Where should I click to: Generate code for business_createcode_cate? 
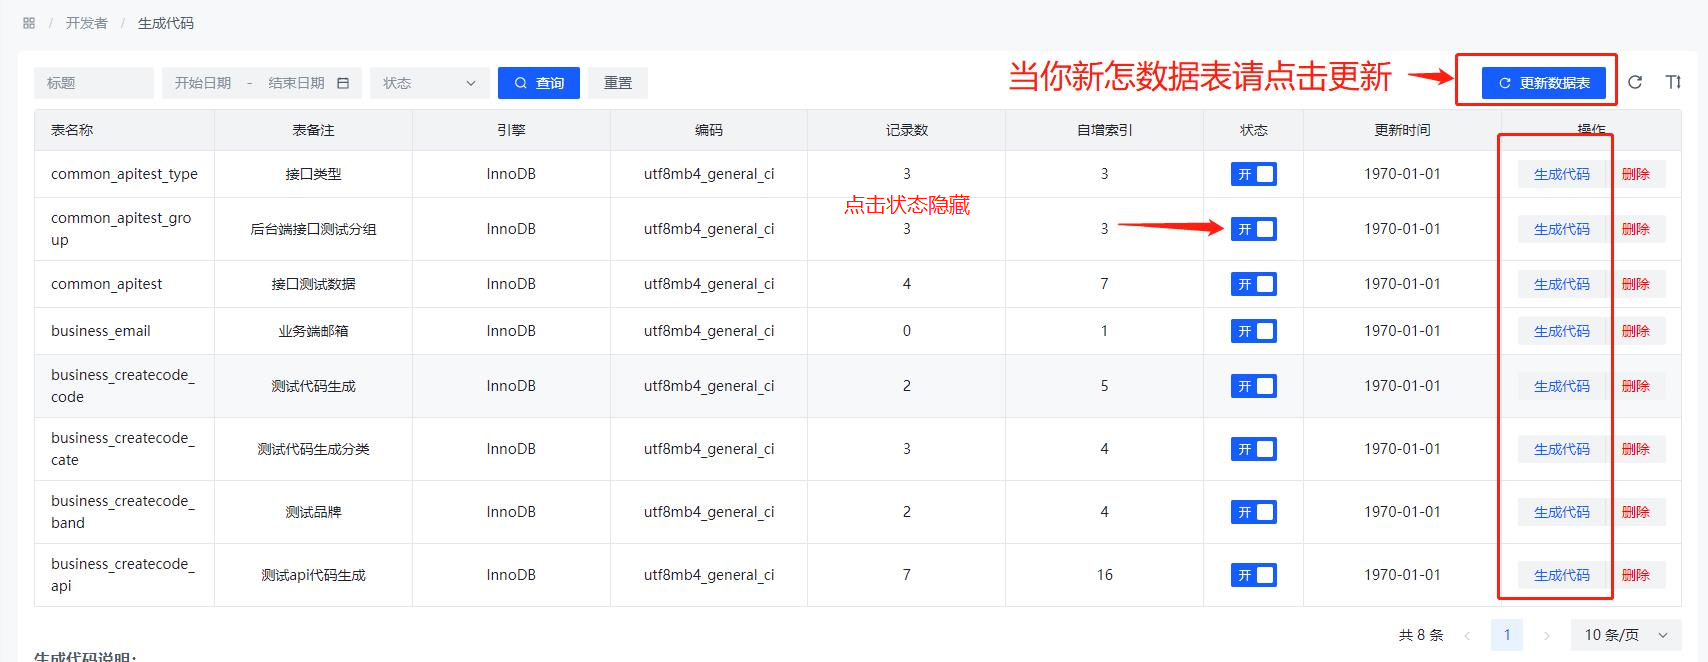[x=1562, y=449]
